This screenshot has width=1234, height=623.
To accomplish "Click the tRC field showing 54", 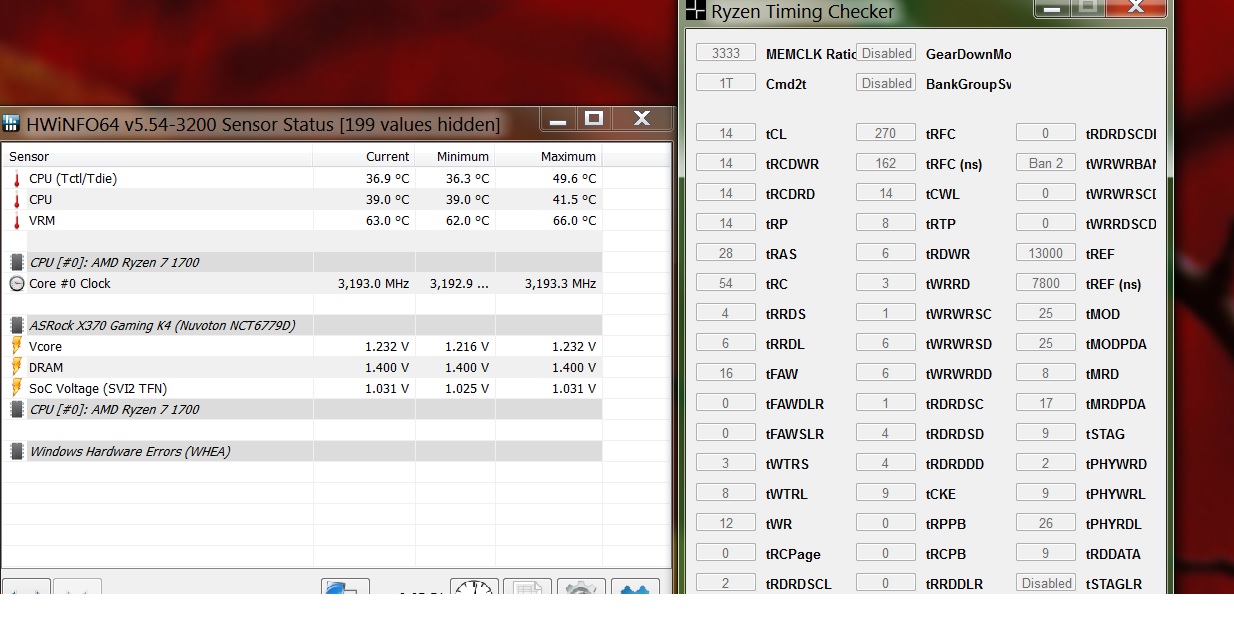I will pos(726,283).
